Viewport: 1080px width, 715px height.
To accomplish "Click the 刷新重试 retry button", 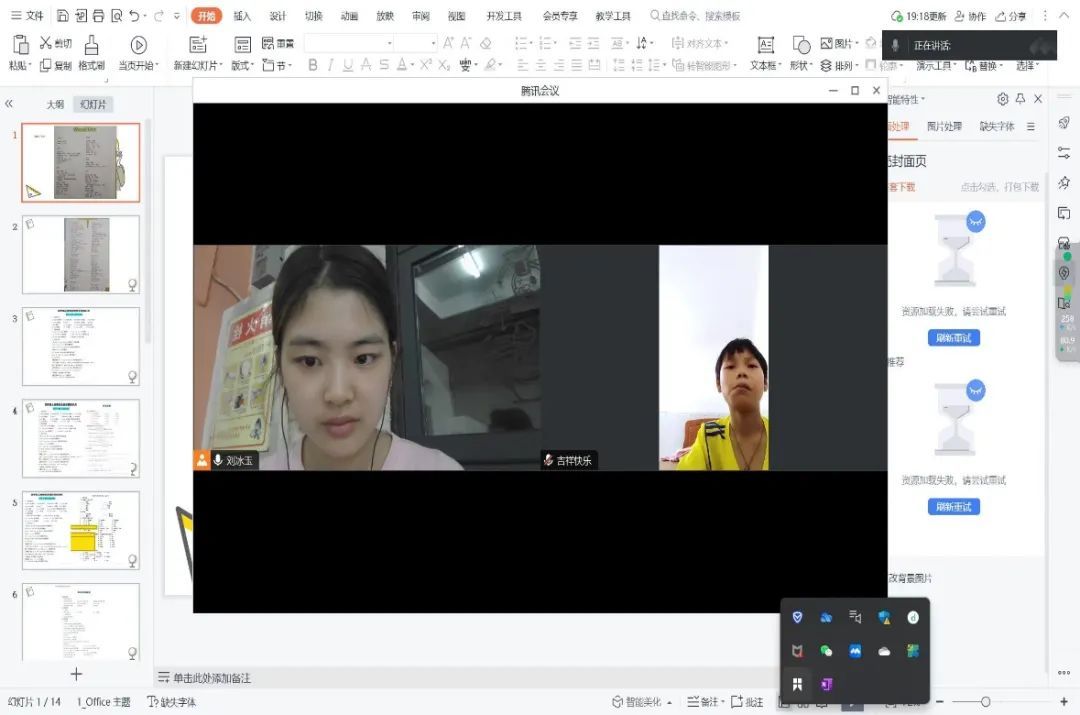I will pos(954,338).
